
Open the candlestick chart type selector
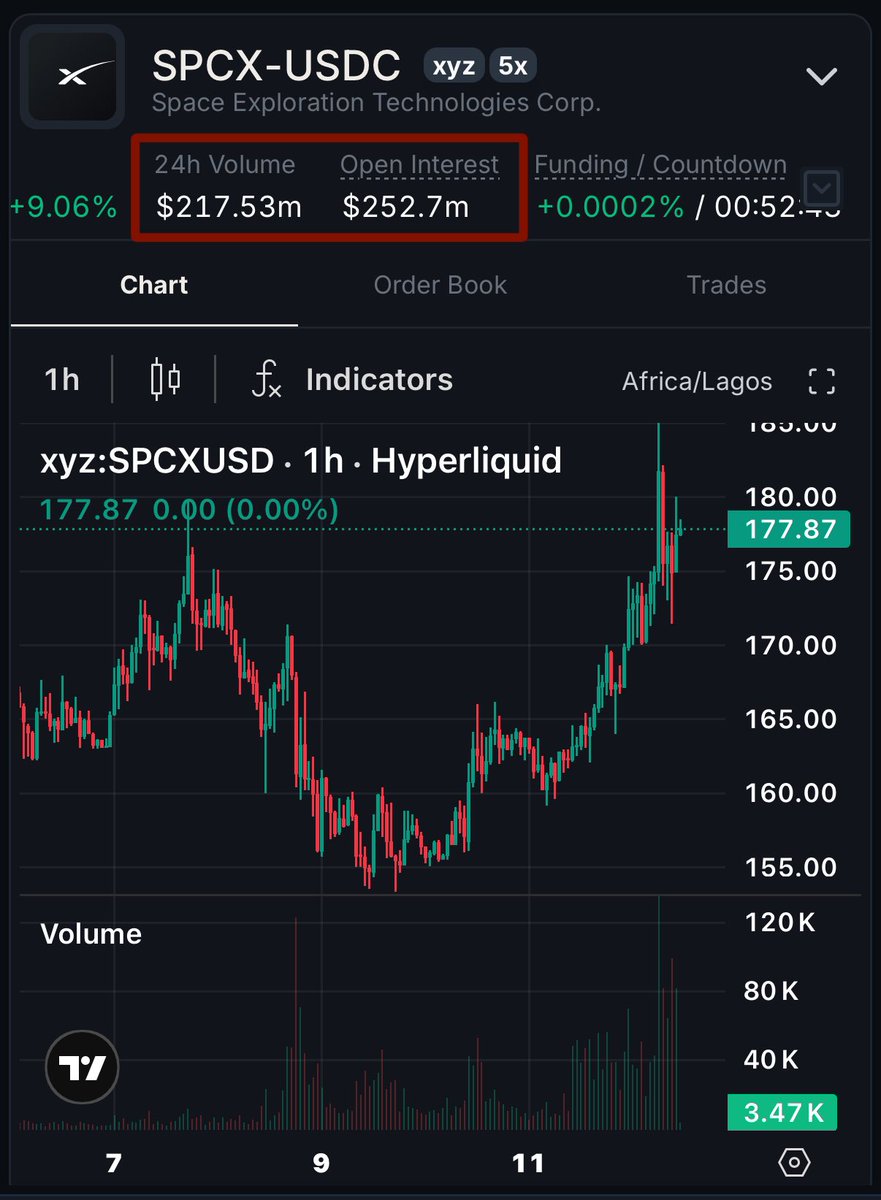tap(165, 380)
